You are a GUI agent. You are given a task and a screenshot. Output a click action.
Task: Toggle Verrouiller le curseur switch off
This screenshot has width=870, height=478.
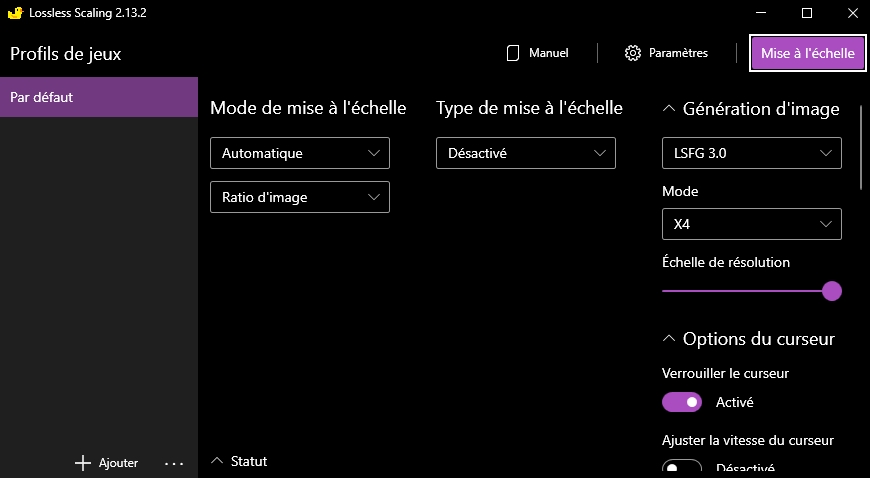click(682, 402)
